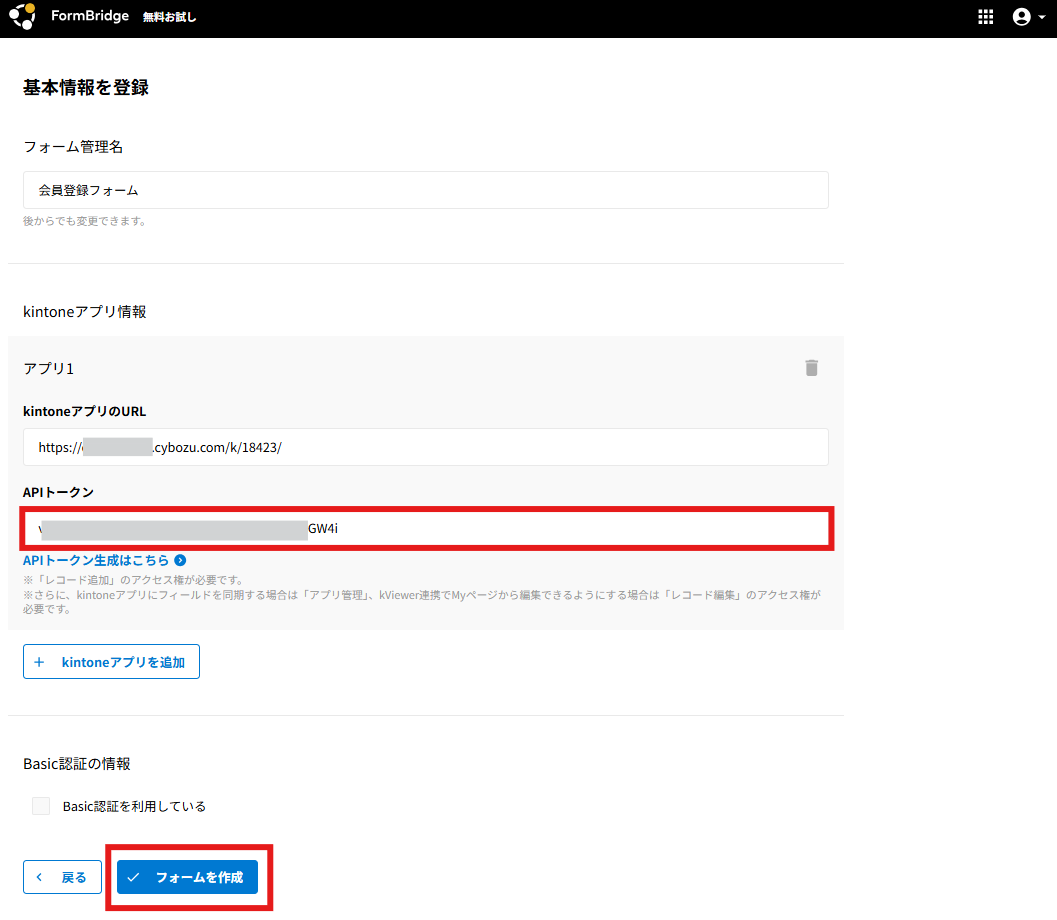Go back with the 戻る button
Screen dimensions: 1057x920
[62, 877]
